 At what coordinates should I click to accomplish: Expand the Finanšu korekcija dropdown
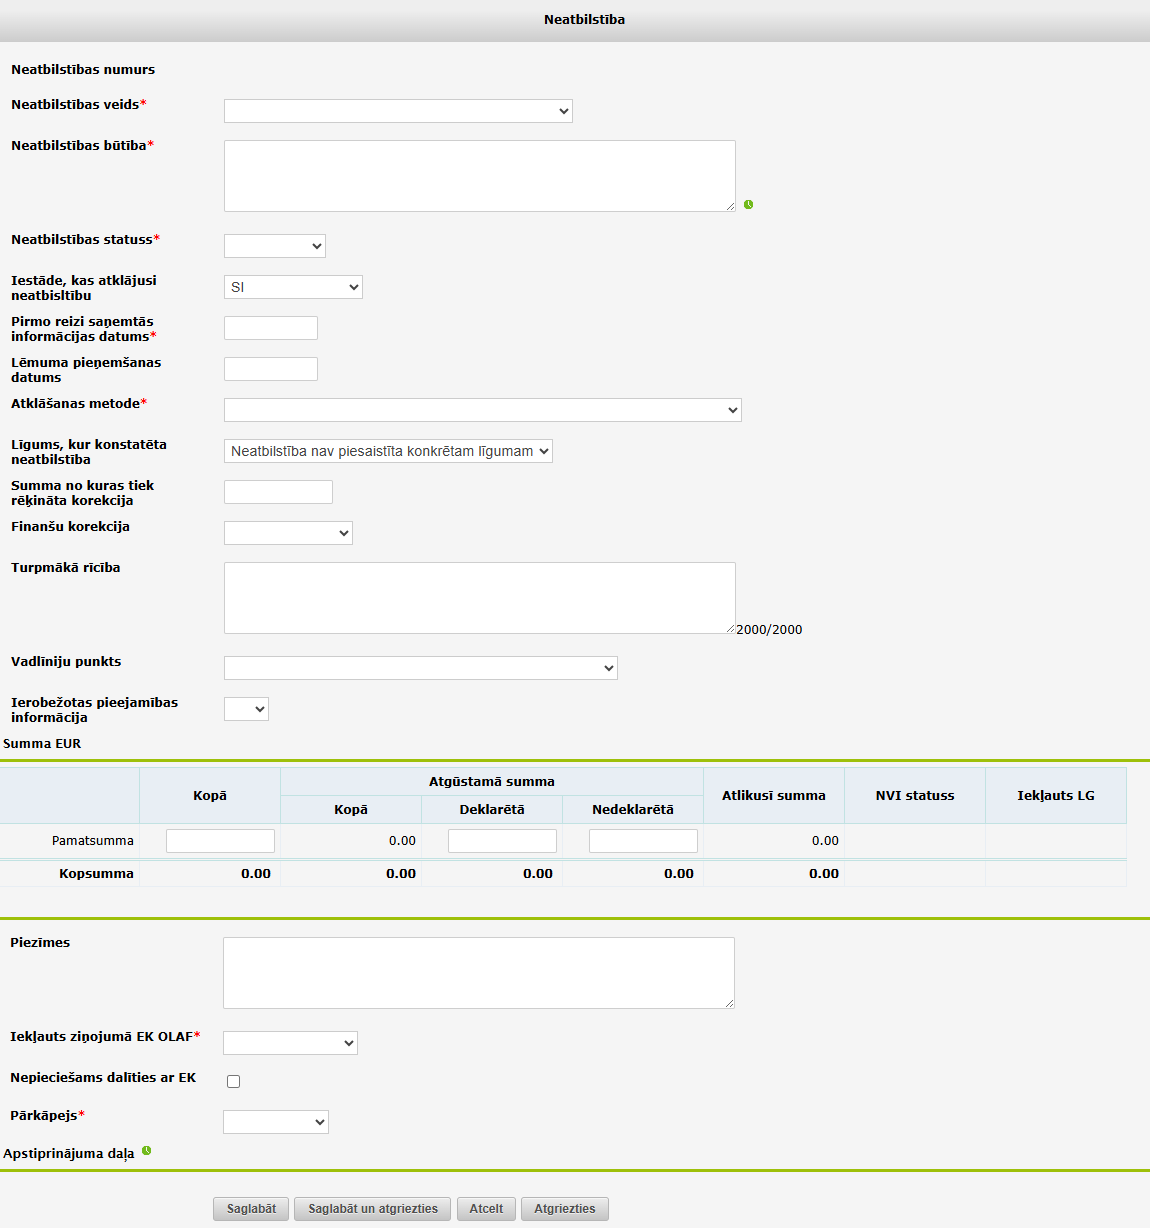(288, 533)
